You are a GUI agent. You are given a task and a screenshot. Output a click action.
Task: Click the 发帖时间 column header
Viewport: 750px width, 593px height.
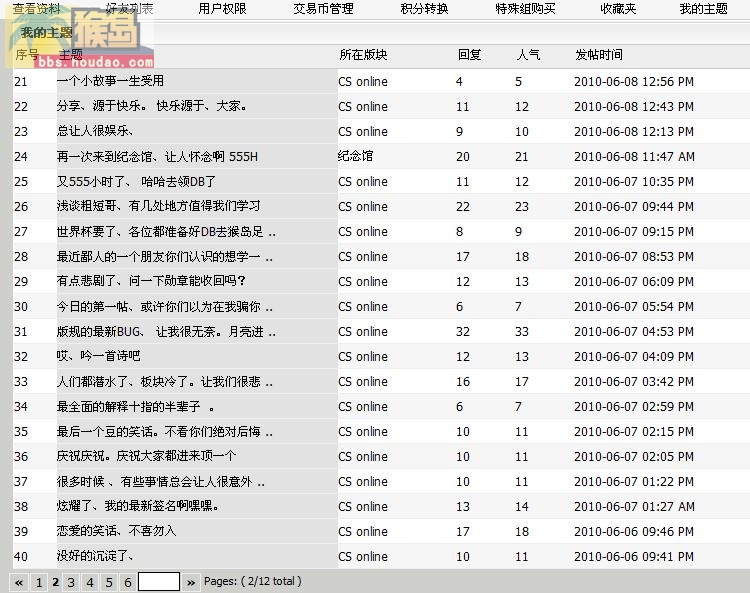(599, 55)
